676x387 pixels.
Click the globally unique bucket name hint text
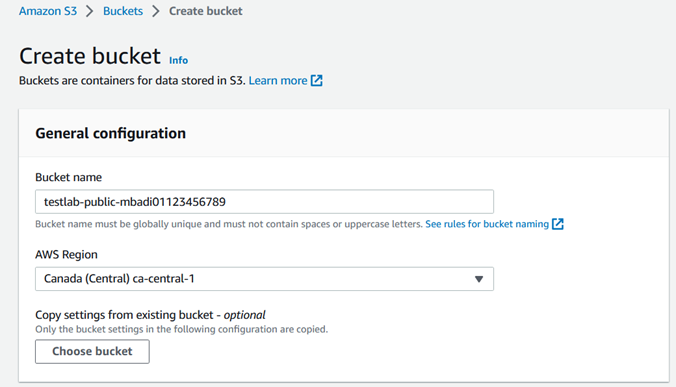tap(228, 224)
